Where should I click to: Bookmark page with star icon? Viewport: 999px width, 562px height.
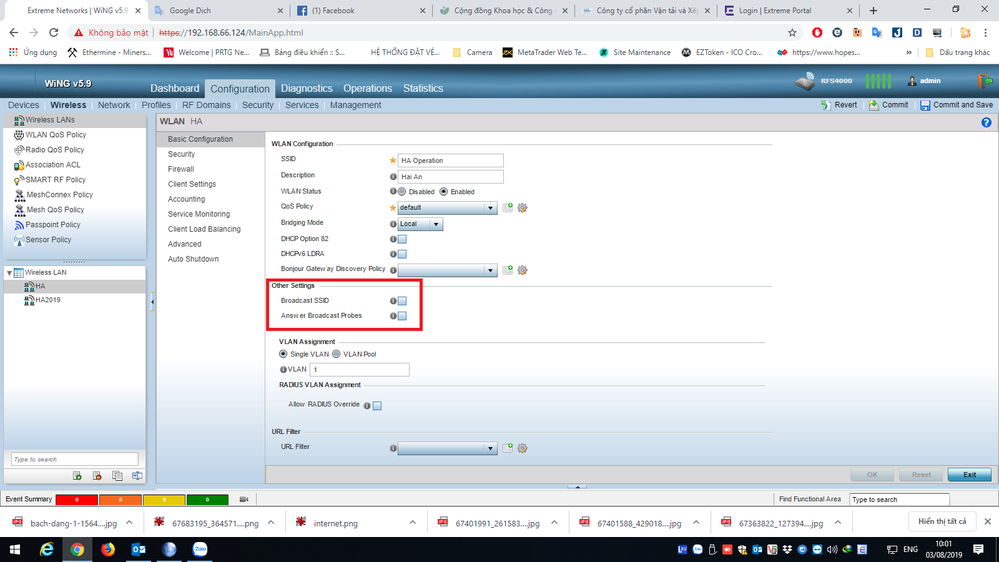792,32
